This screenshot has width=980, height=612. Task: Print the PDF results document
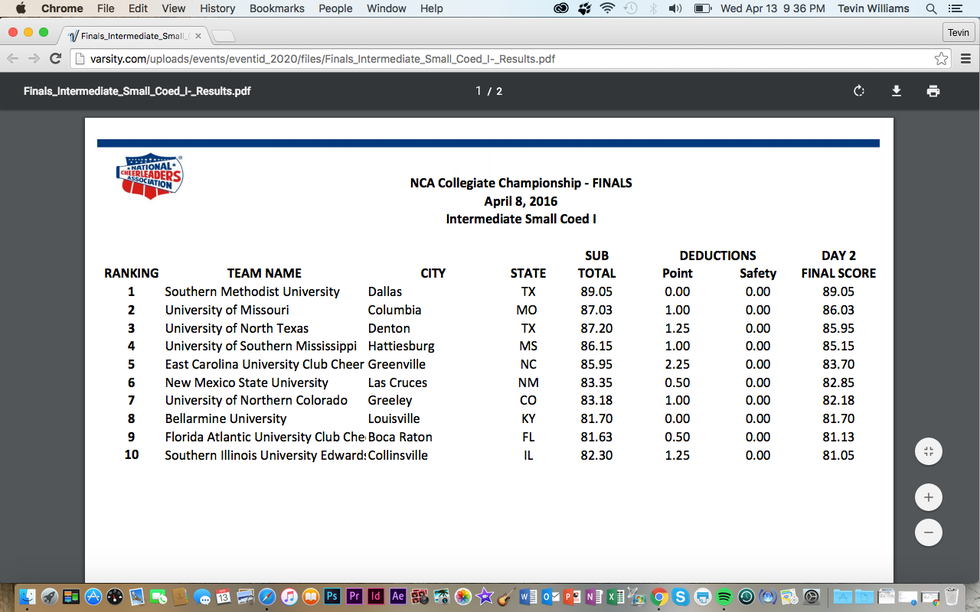point(933,91)
